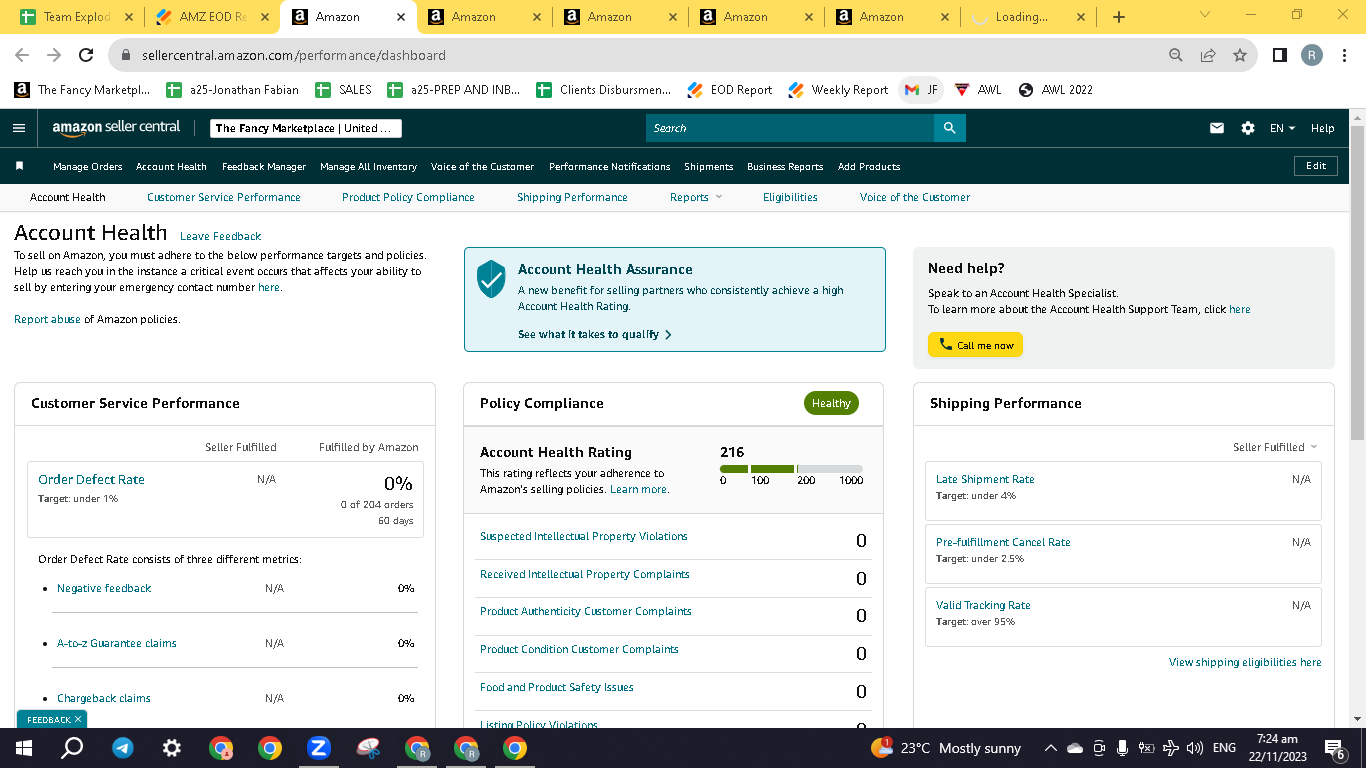Open the settings gear in Seller Central header
The image size is (1366, 768).
click(x=1248, y=128)
